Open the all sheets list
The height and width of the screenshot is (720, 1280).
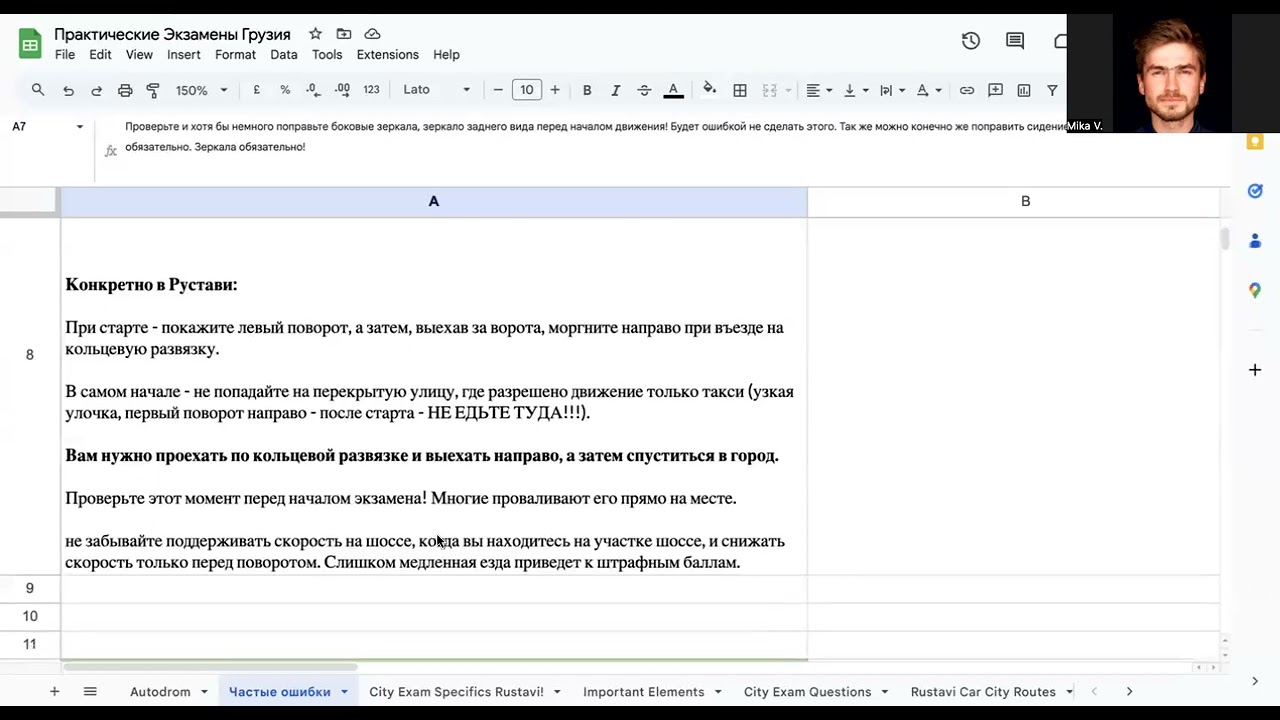(90, 692)
